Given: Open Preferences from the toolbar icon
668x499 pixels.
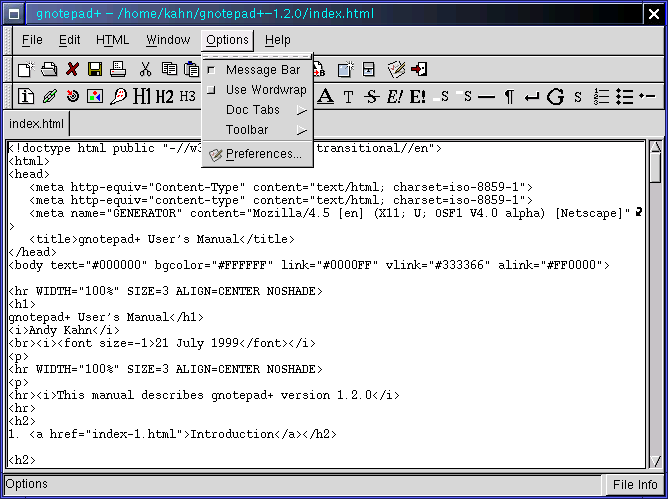Looking at the screenshot, I should point(396,69).
